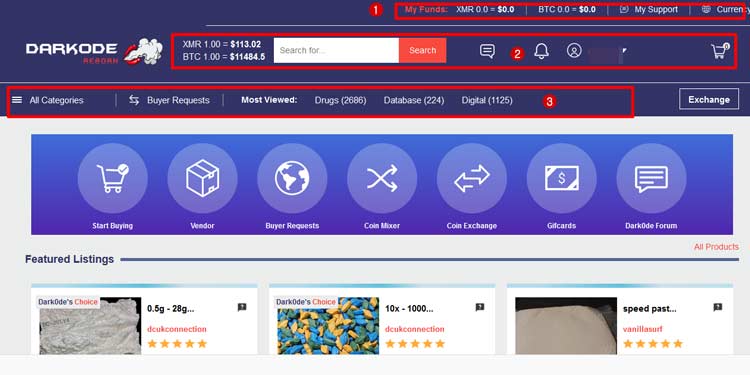Click dcukconnection vendor on 10x - 1000 listing
Viewport: 750px width, 375px height.
[415, 329]
